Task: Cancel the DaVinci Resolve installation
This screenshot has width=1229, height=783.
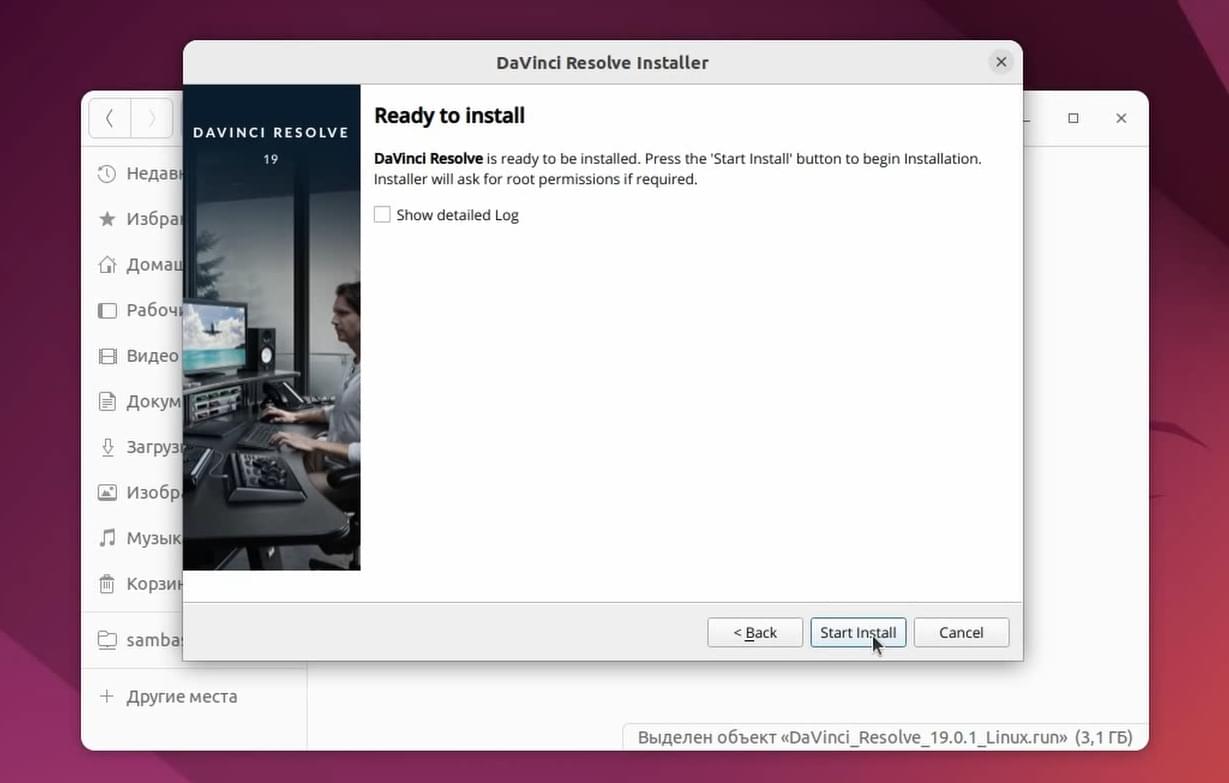Action: [x=961, y=633]
